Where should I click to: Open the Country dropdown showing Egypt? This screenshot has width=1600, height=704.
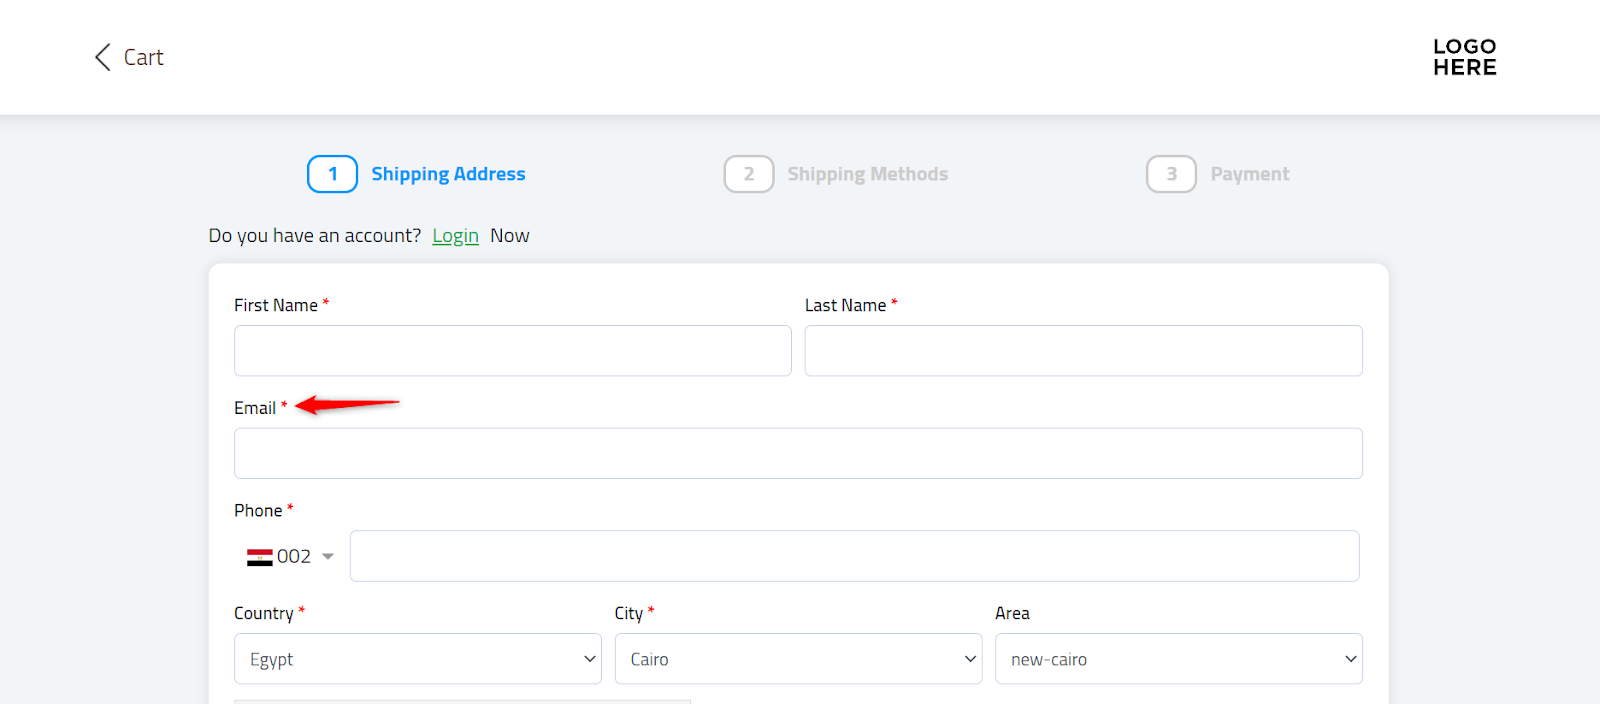pos(418,659)
